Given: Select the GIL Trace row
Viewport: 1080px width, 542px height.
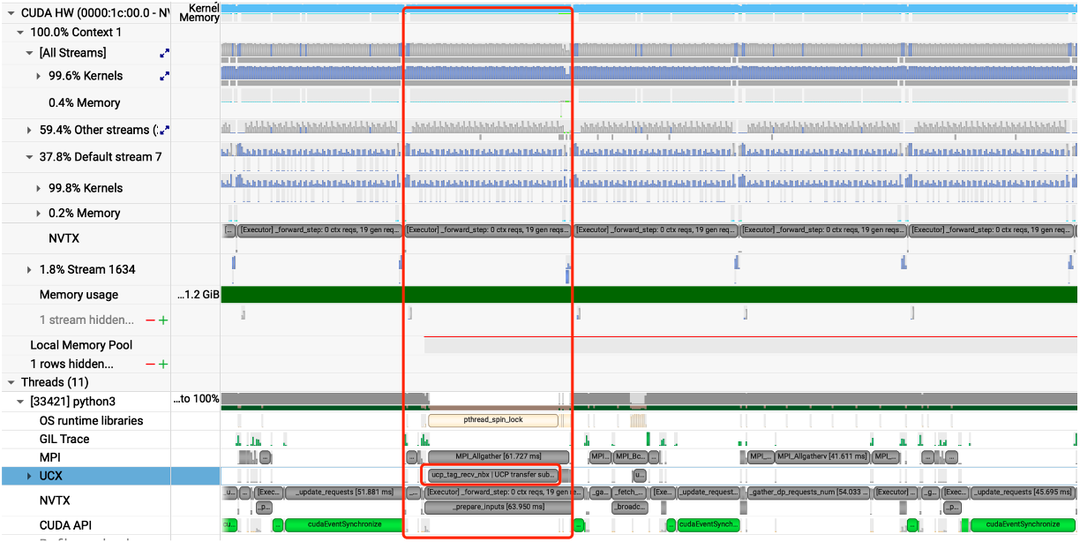Looking at the screenshot, I should click(x=64, y=439).
